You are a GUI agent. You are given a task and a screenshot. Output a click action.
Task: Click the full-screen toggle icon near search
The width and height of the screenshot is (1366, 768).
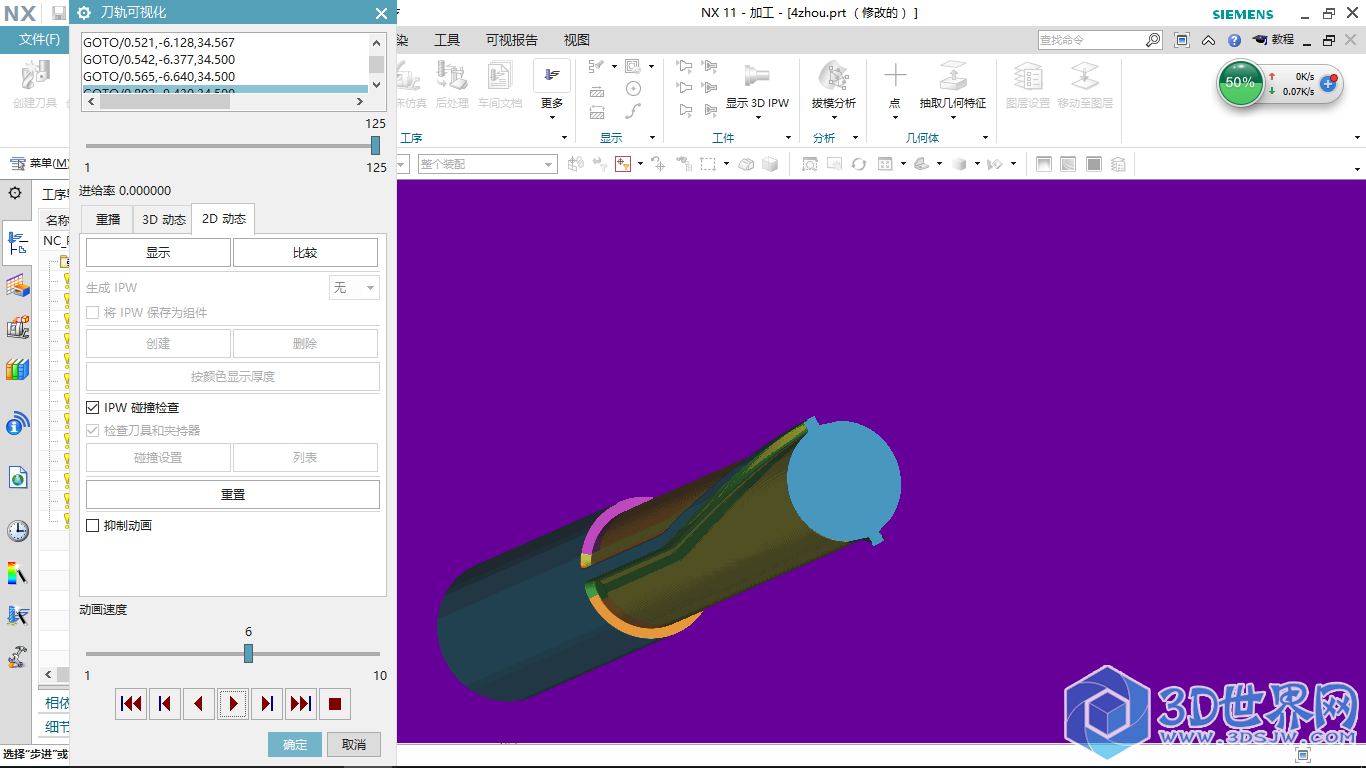[x=1182, y=40]
